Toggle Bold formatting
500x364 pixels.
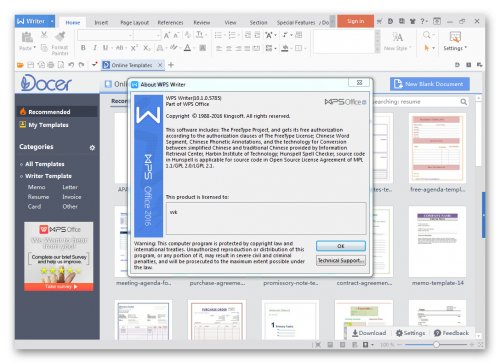pos(83,48)
